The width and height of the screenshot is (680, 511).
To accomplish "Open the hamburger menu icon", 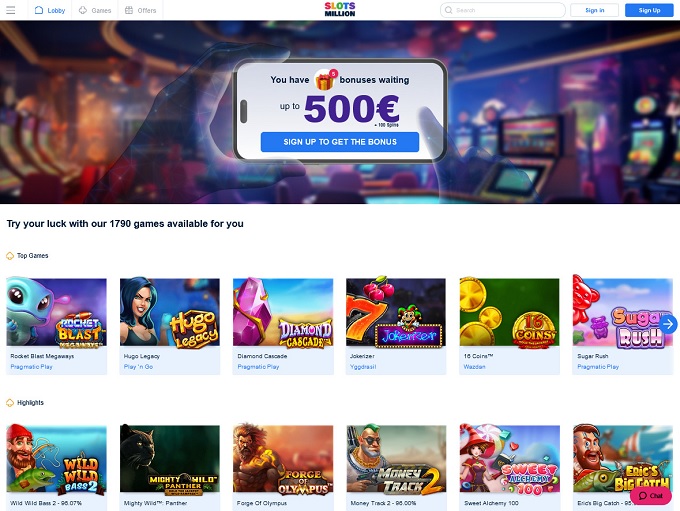I will click(x=11, y=10).
